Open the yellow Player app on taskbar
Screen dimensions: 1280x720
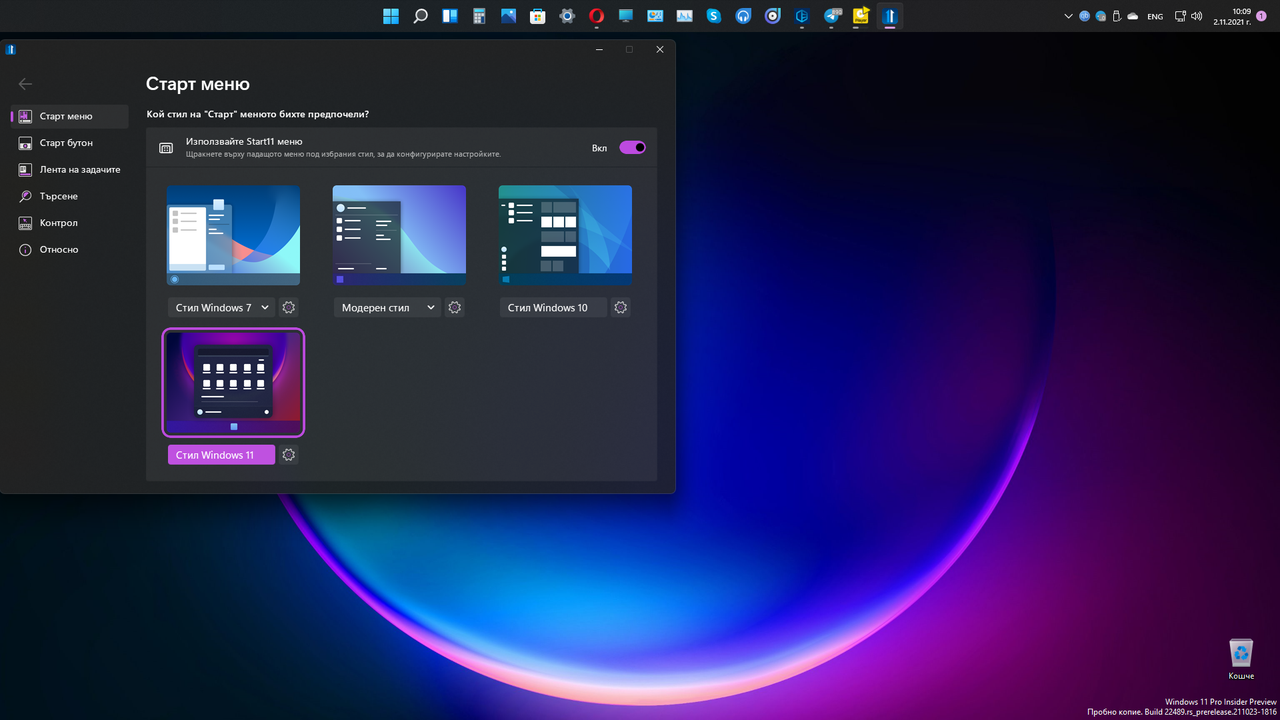click(x=860, y=16)
